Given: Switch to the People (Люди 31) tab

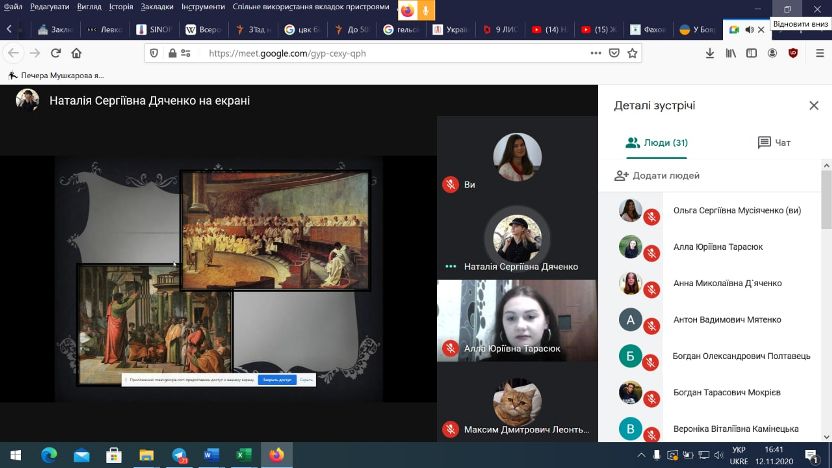Looking at the screenshot, I should (x=656, y=143).
